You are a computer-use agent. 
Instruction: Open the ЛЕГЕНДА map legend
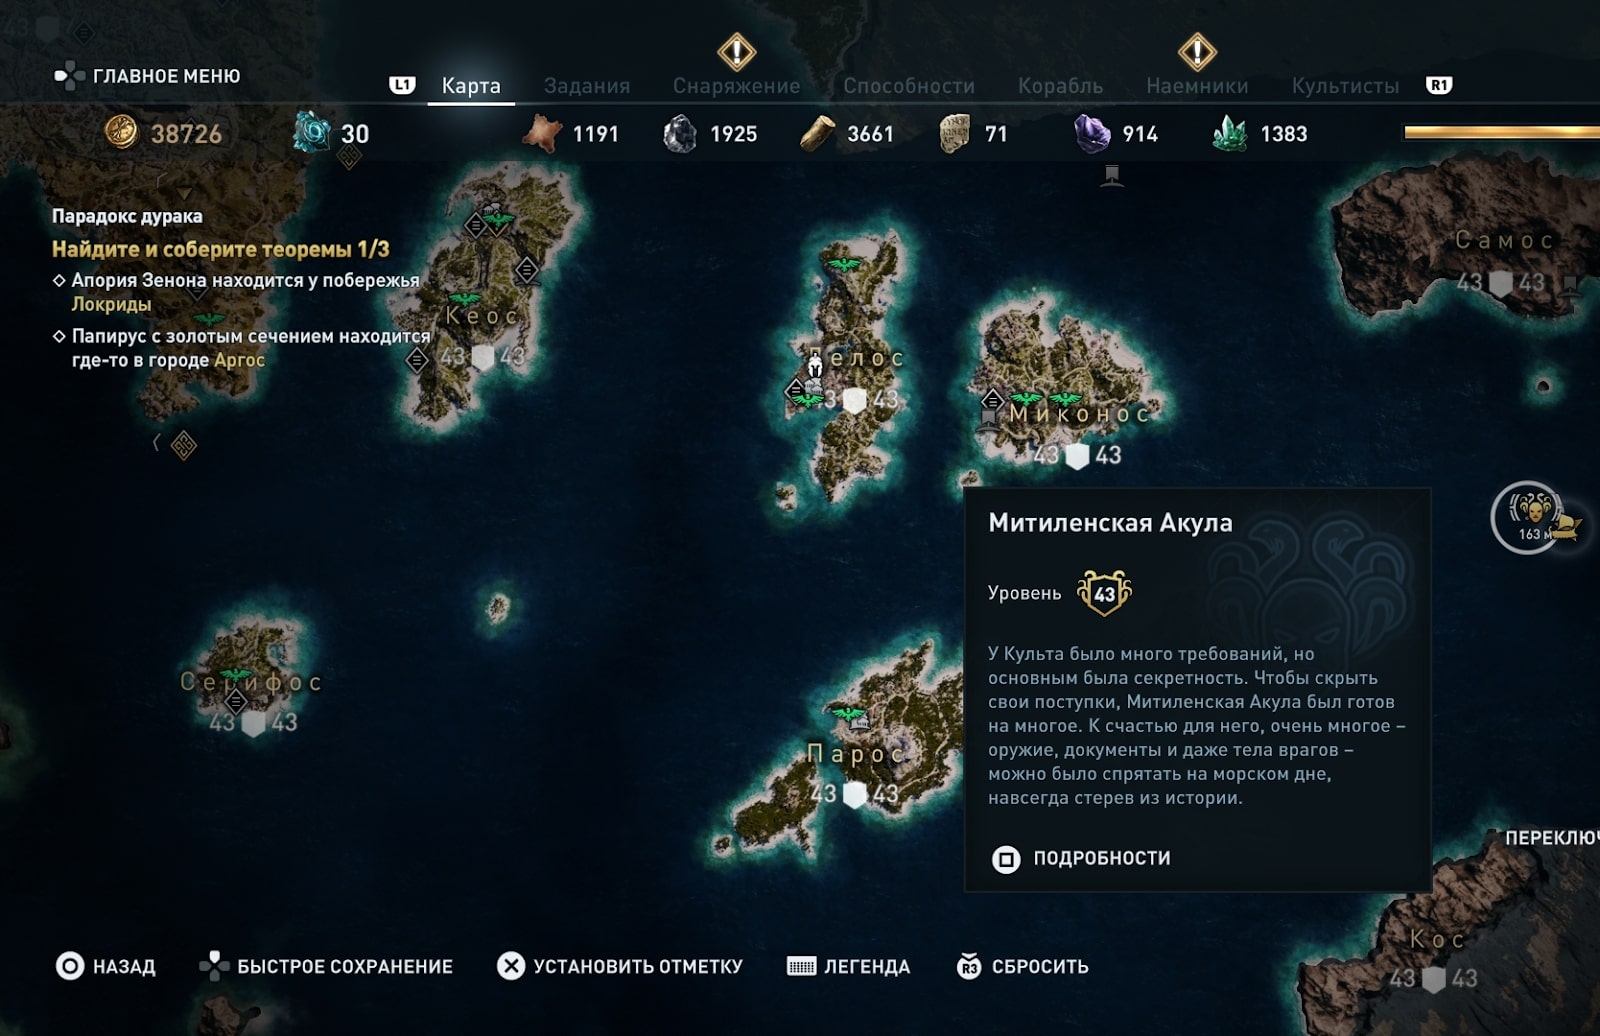pos(848,966)
